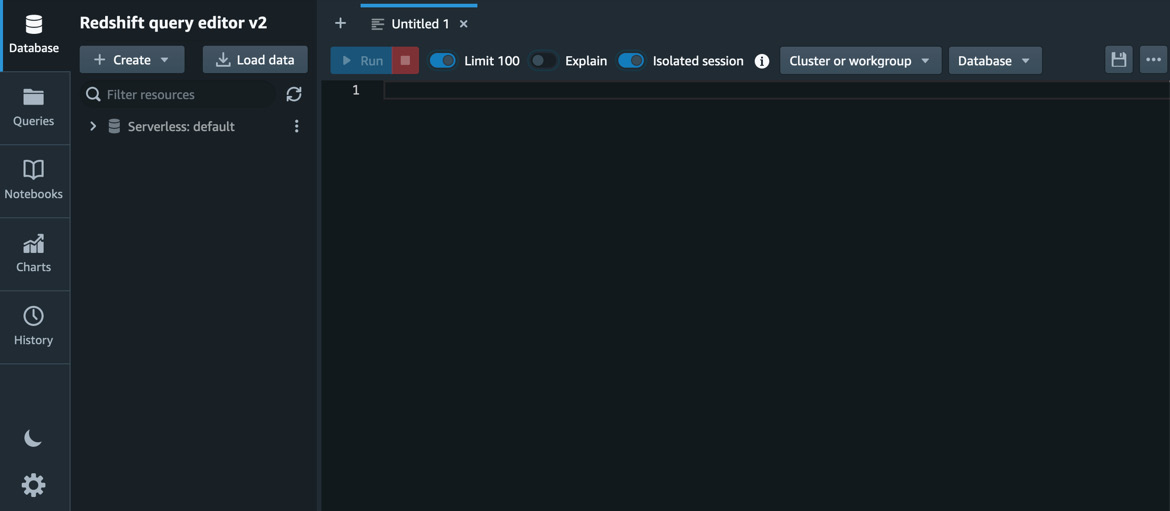
Task: Toggle the Limit 100 switch
Action: (443, 60)
